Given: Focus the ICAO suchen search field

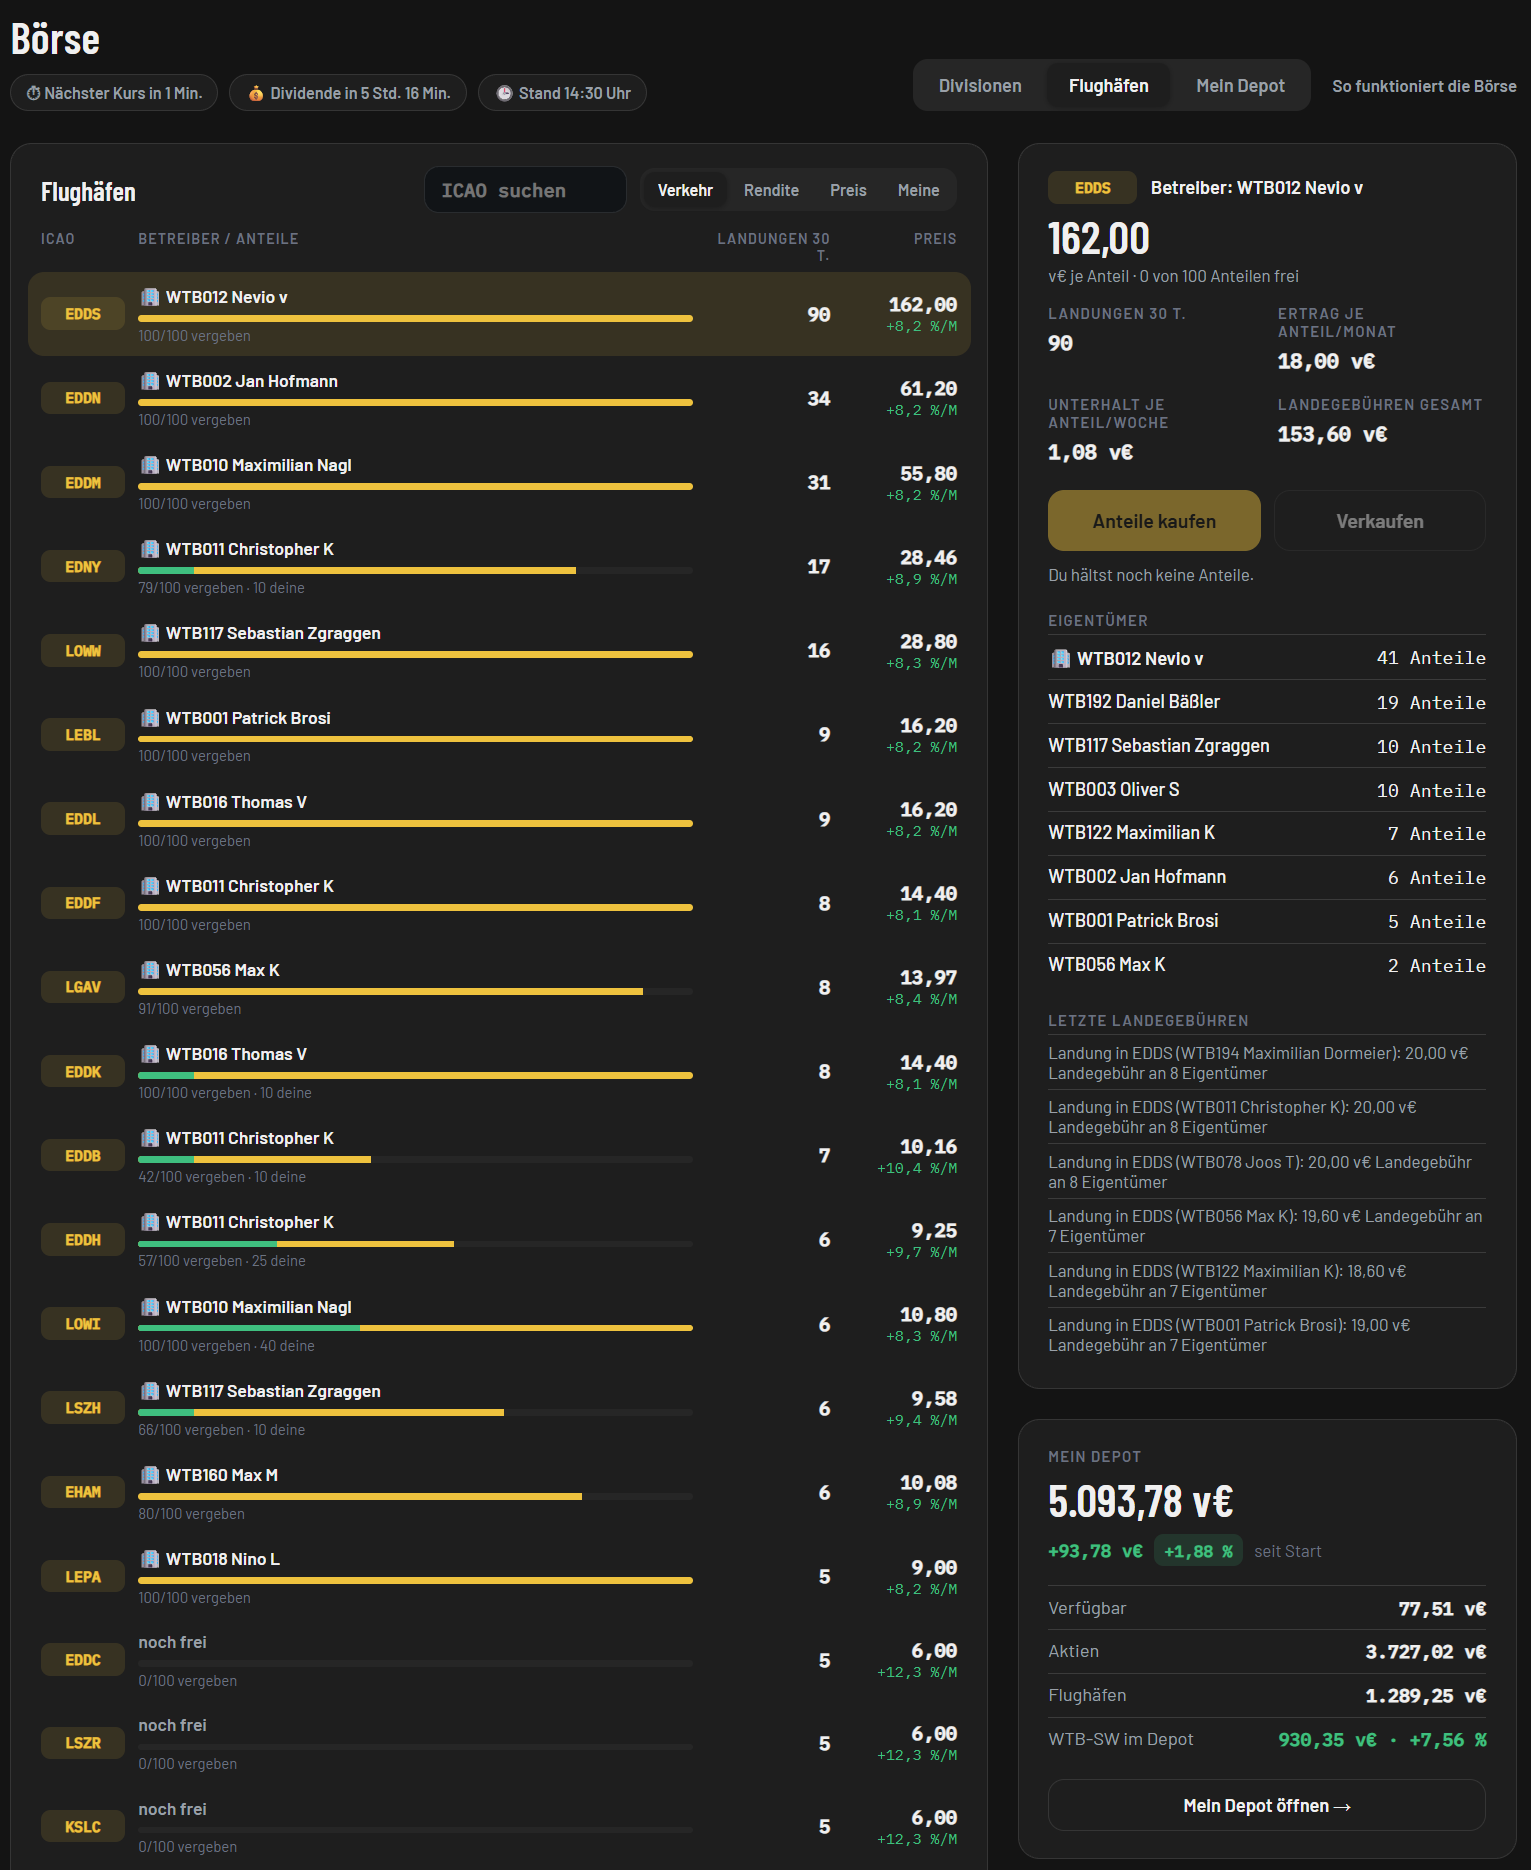Looking at the screenshot, I should point(526,190).
